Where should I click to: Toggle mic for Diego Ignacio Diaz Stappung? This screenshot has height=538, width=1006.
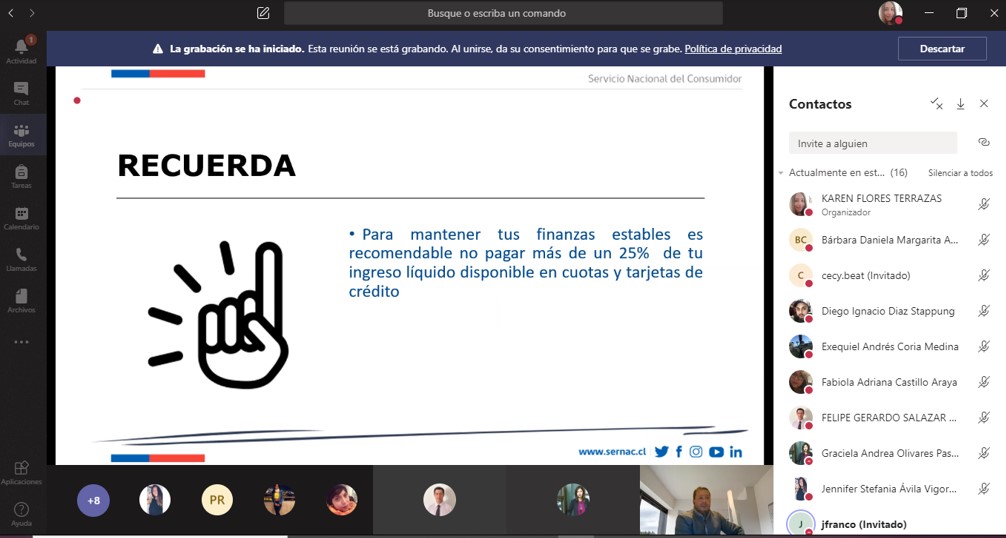click(984, 311)
